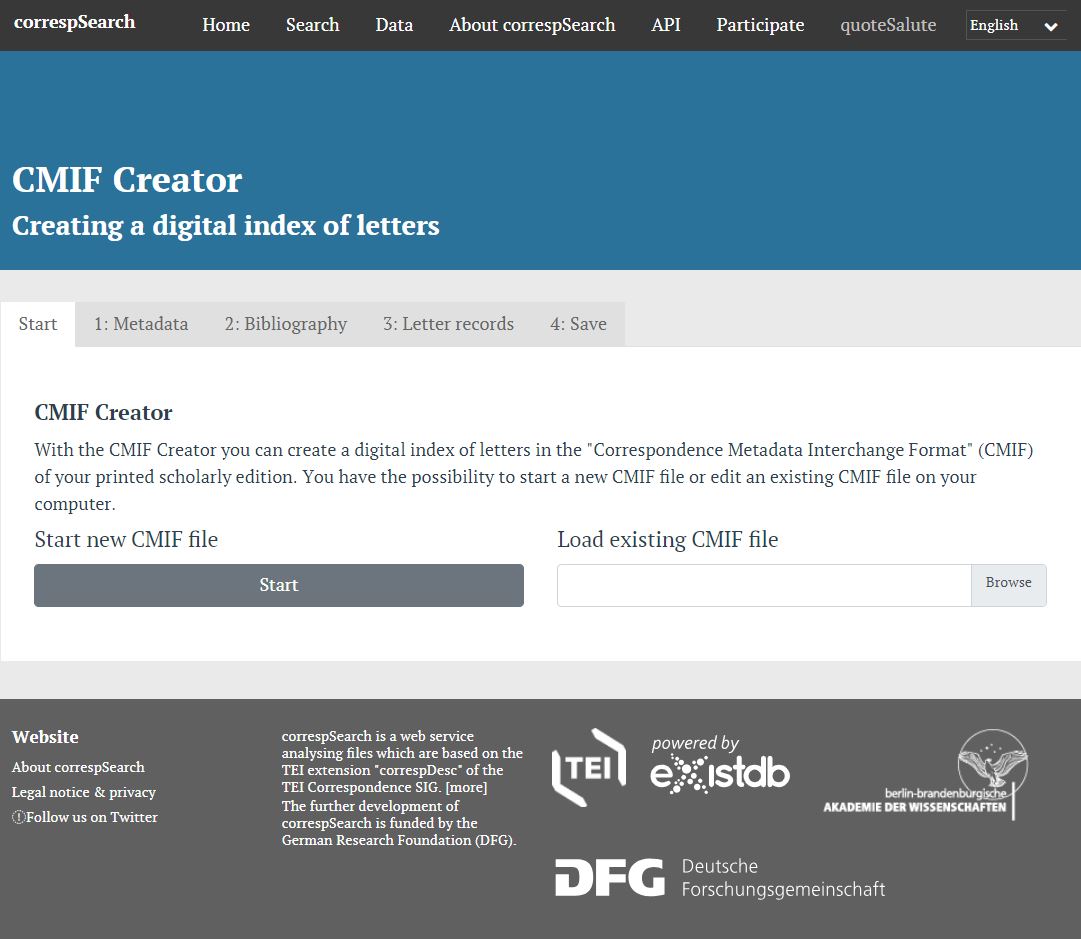Click the Start new CMIF file button
1081x939 pixels.
coord(279,585)
